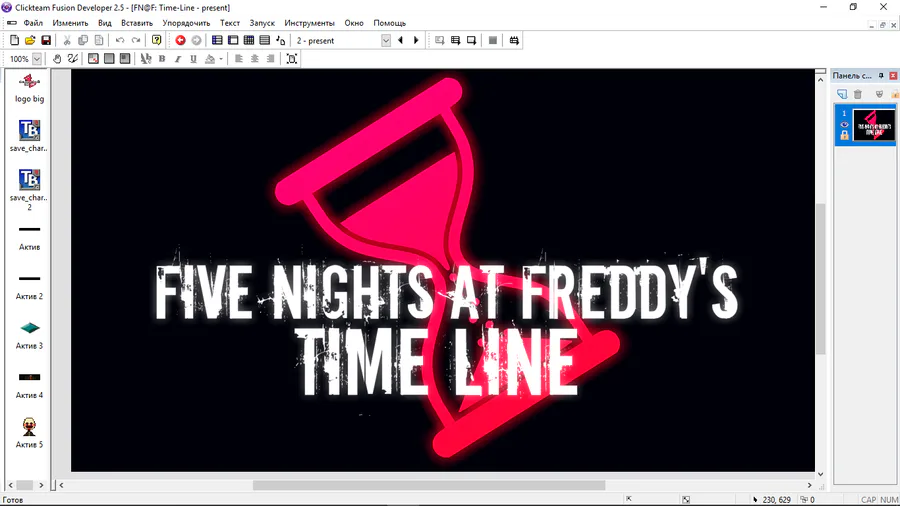Image resolution: width=900 pixels, height=506 pixels.
Task: Open the Event editor grid icon
Action: tap(249, 40)
